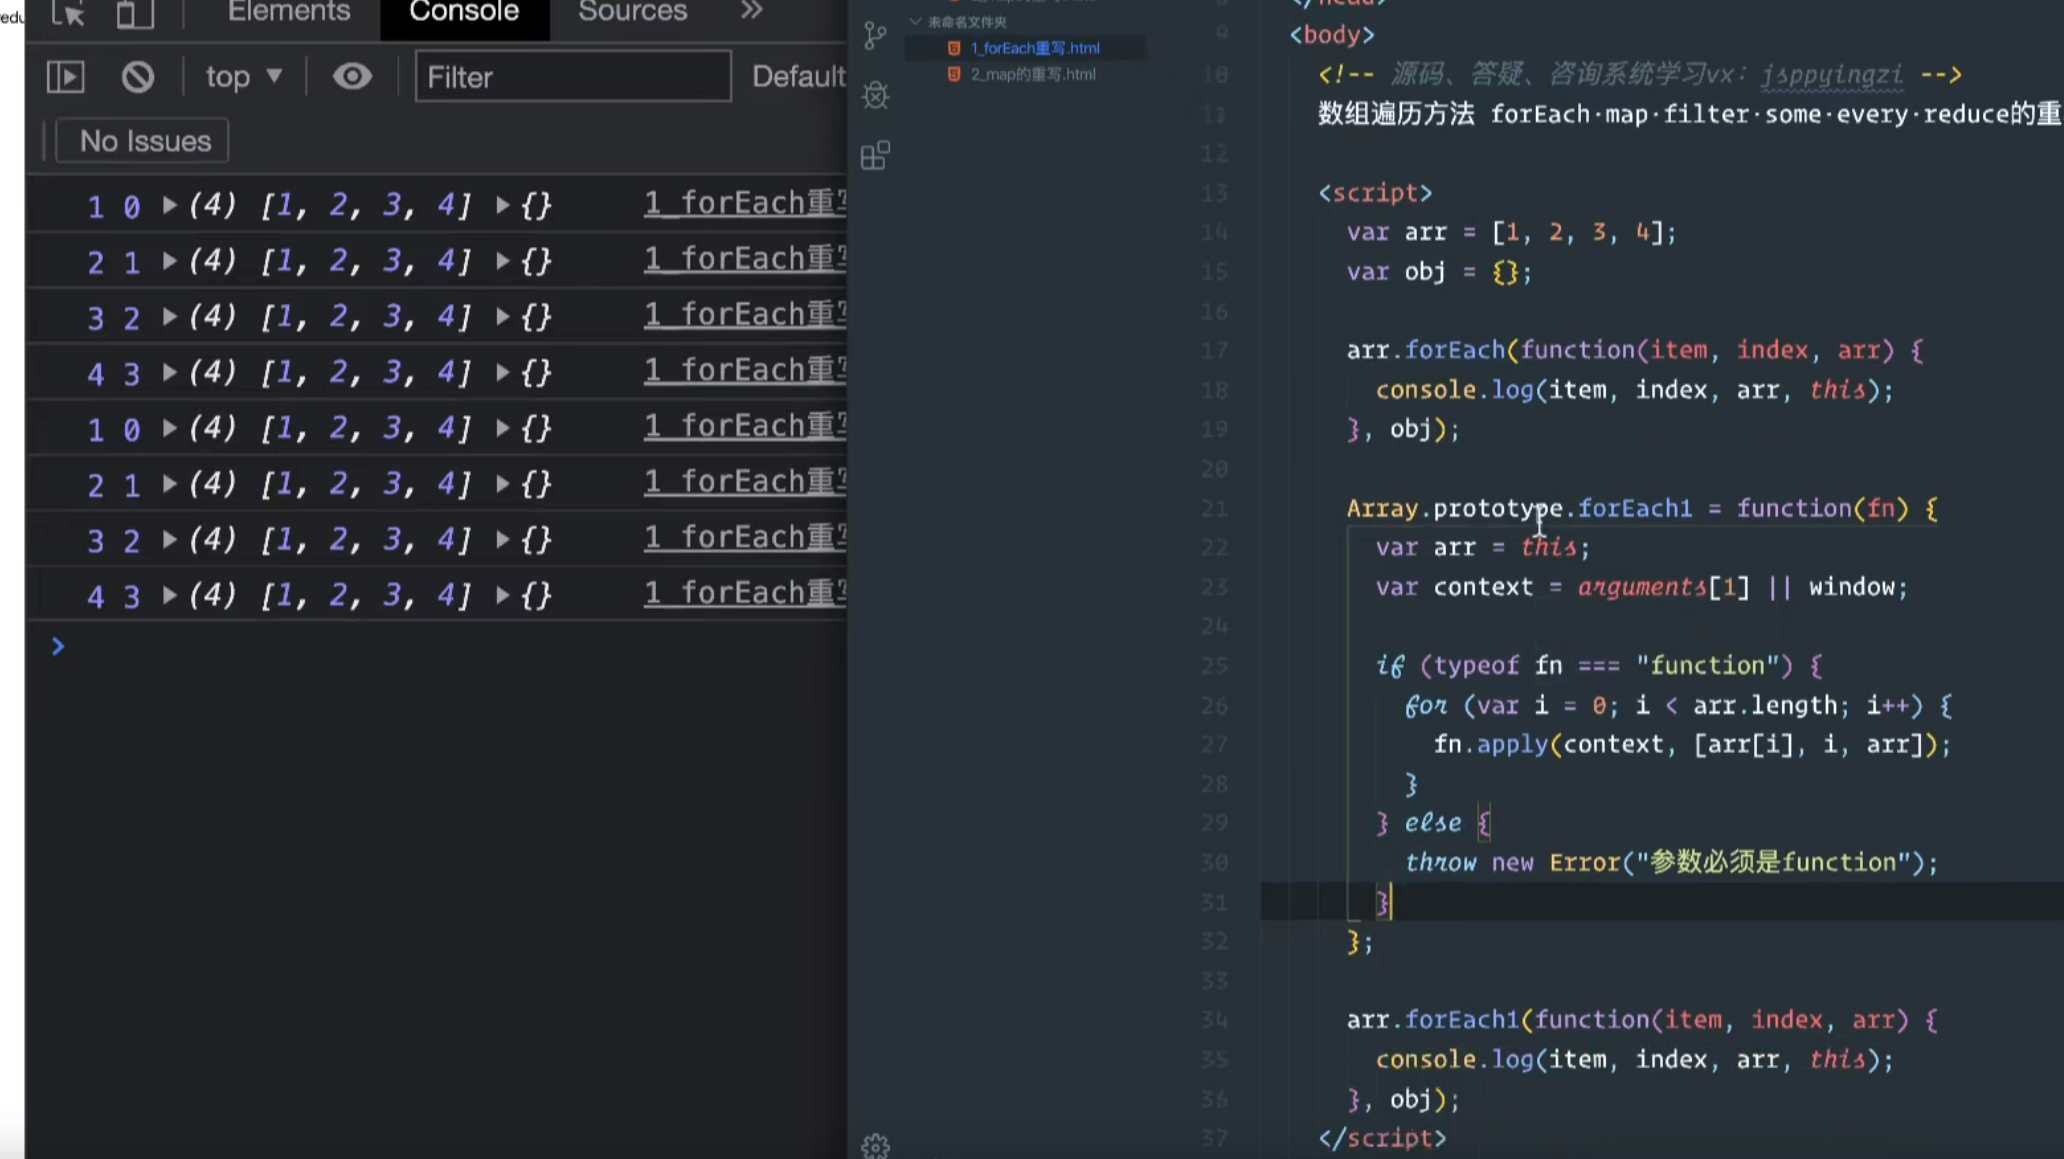Screen dimensions: 2064x1159
Task: Click the No Issues button
Action: point(143,141)
